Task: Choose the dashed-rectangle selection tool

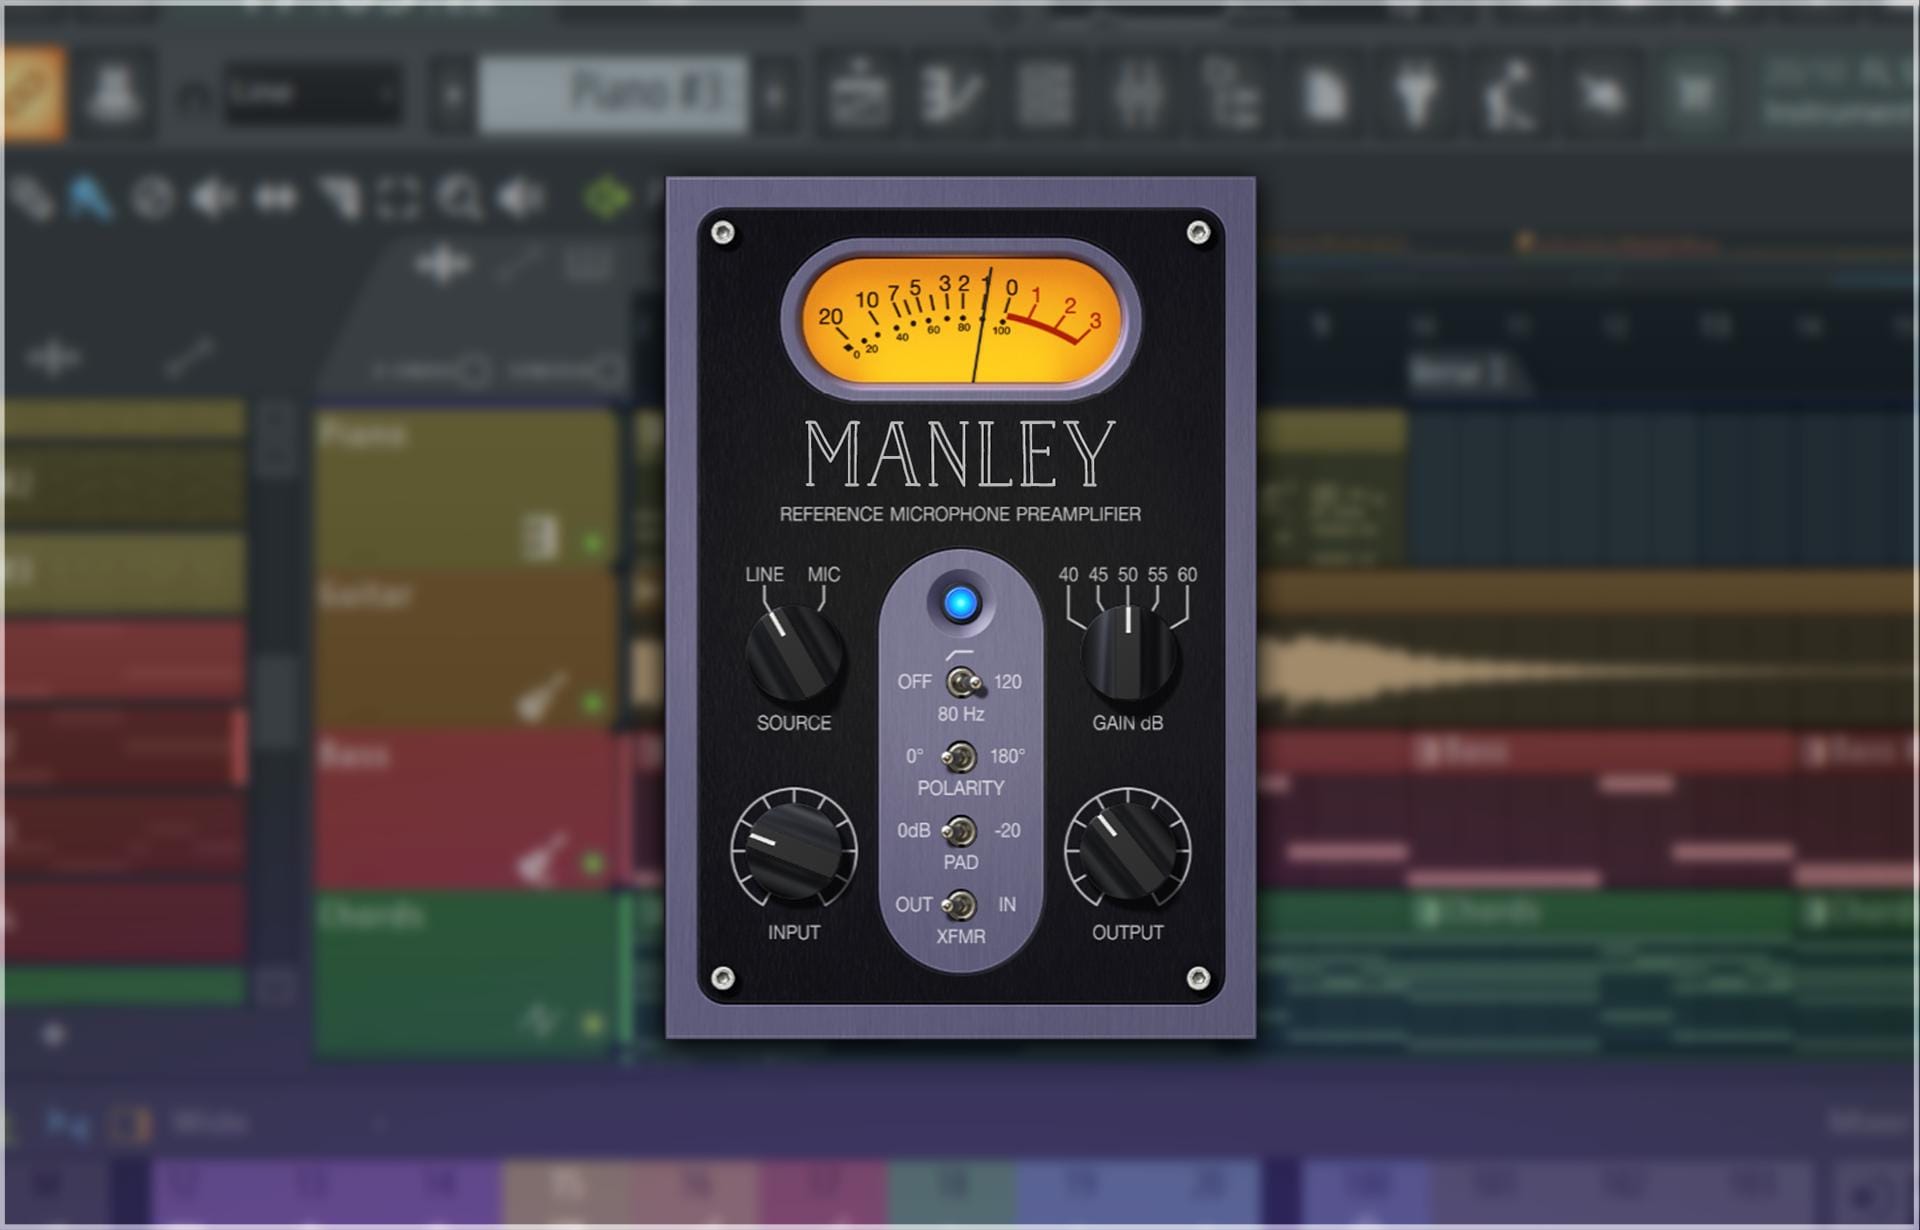Action: pos(398,198)
